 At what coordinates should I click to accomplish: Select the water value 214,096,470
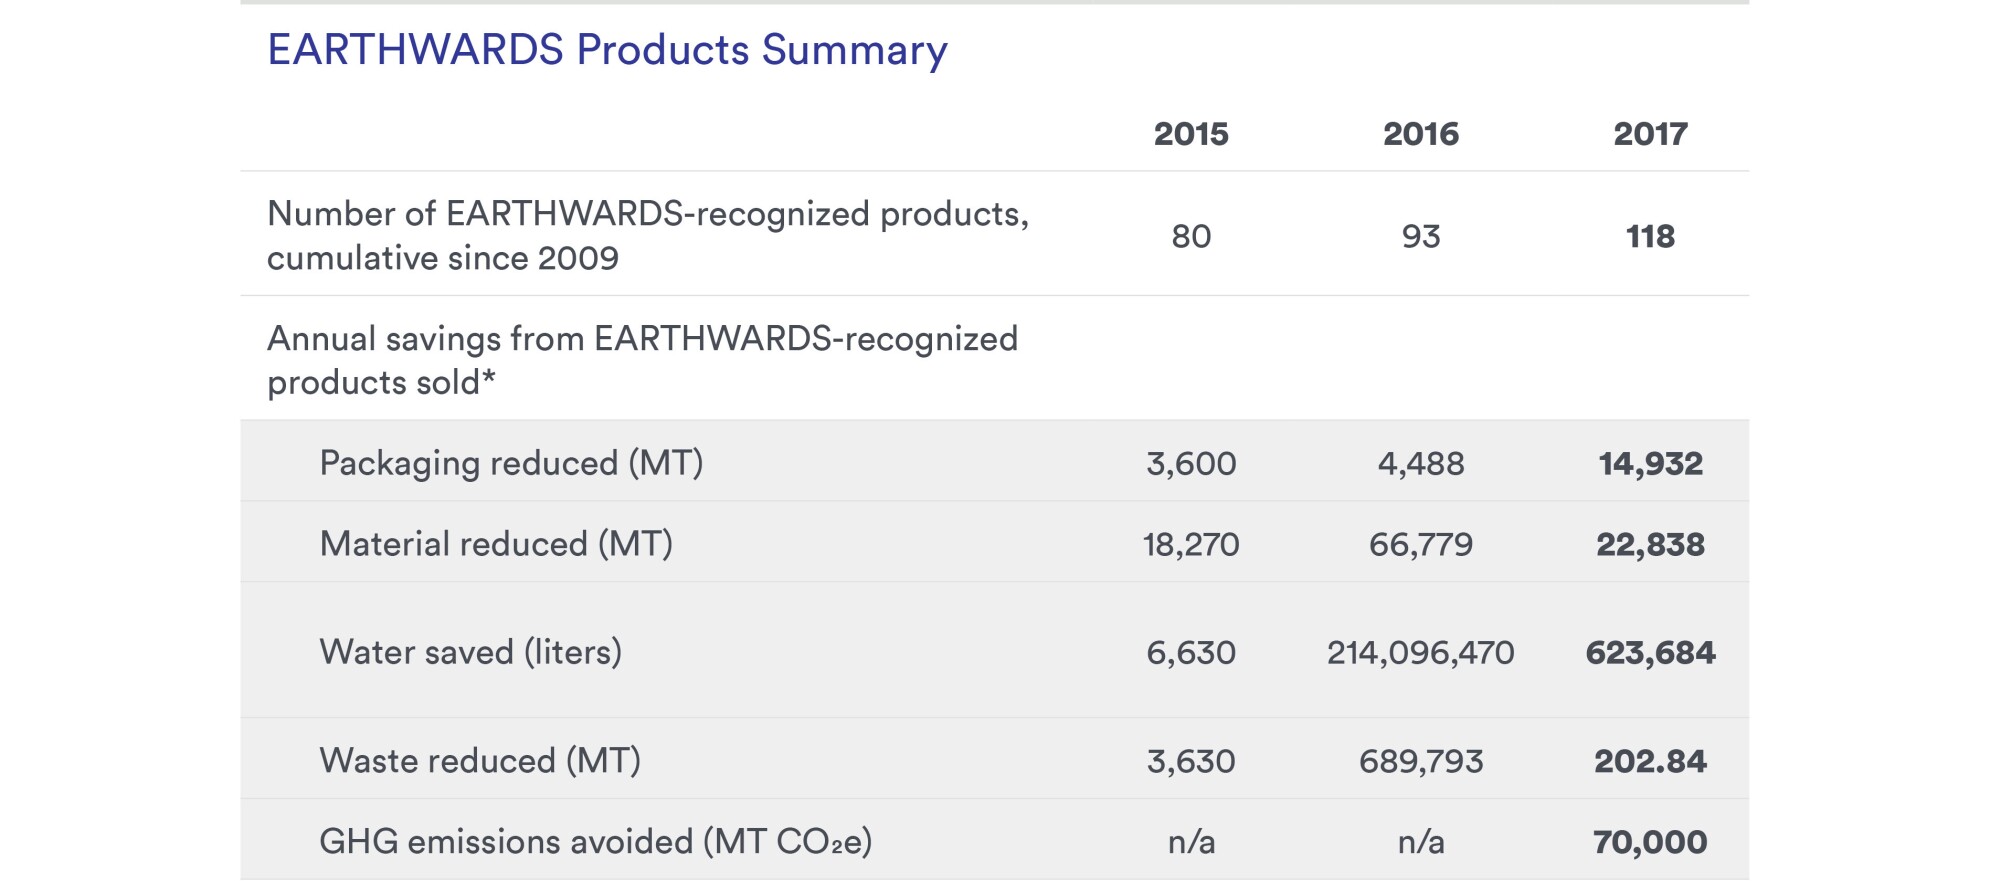tap(1421, 653)
